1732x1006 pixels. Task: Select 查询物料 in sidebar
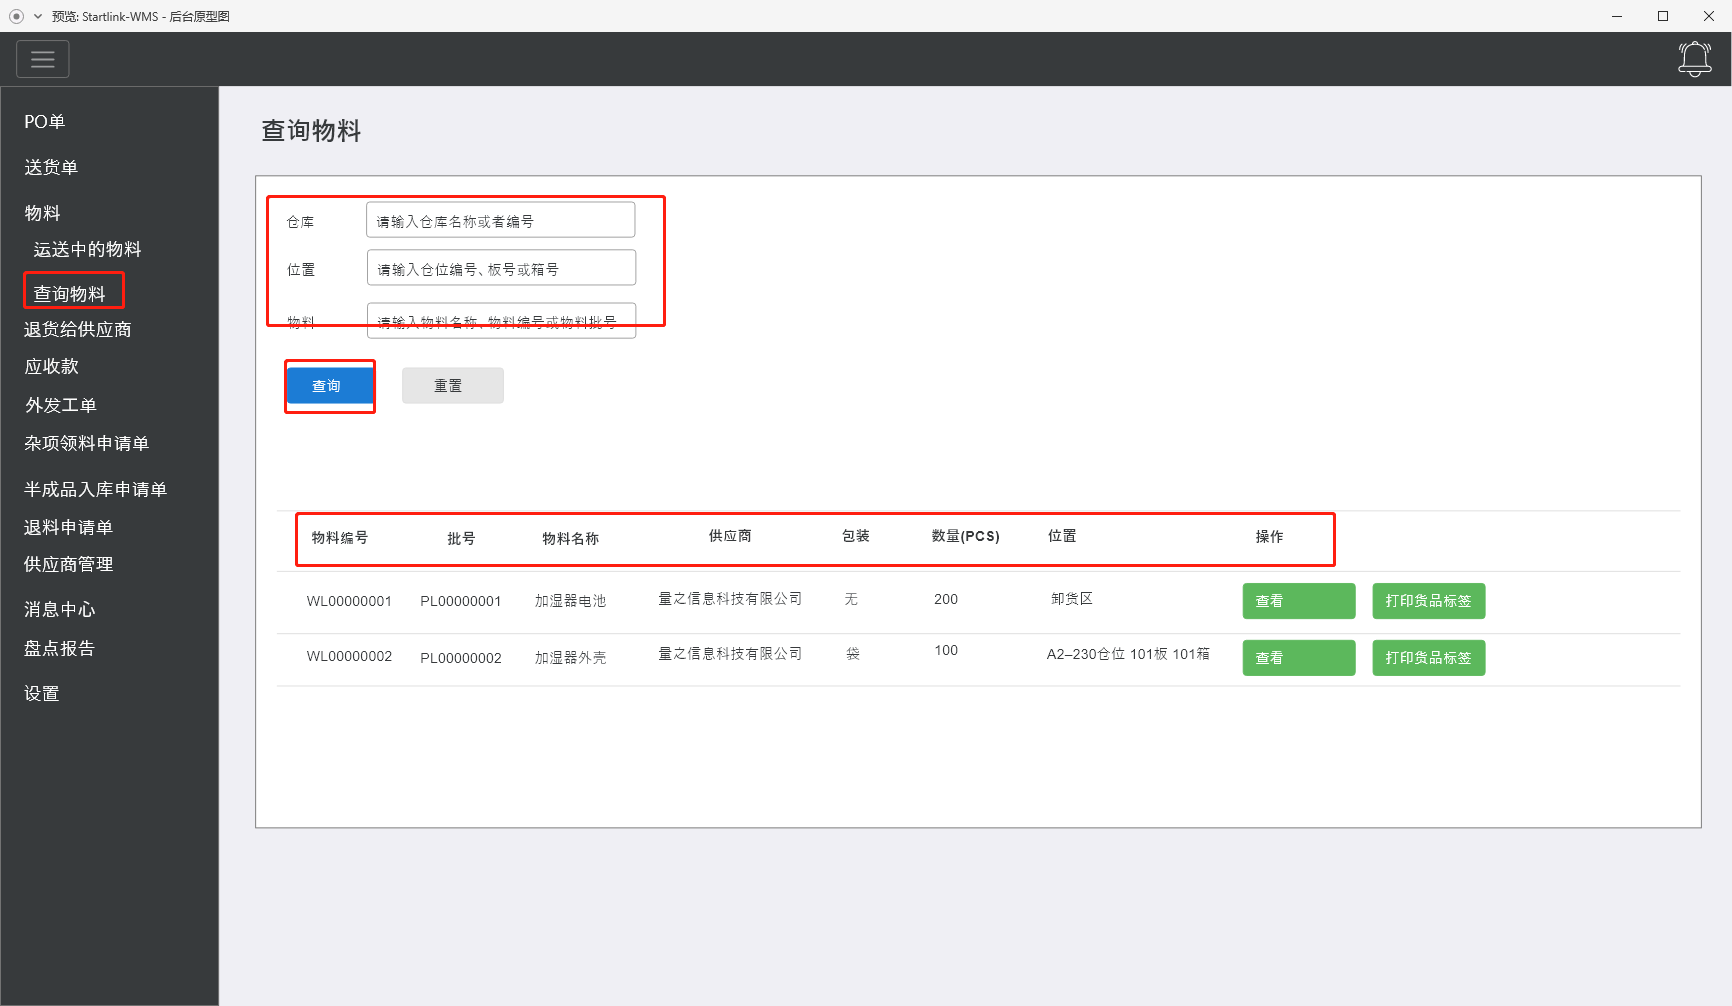click(x=70, y=293)
